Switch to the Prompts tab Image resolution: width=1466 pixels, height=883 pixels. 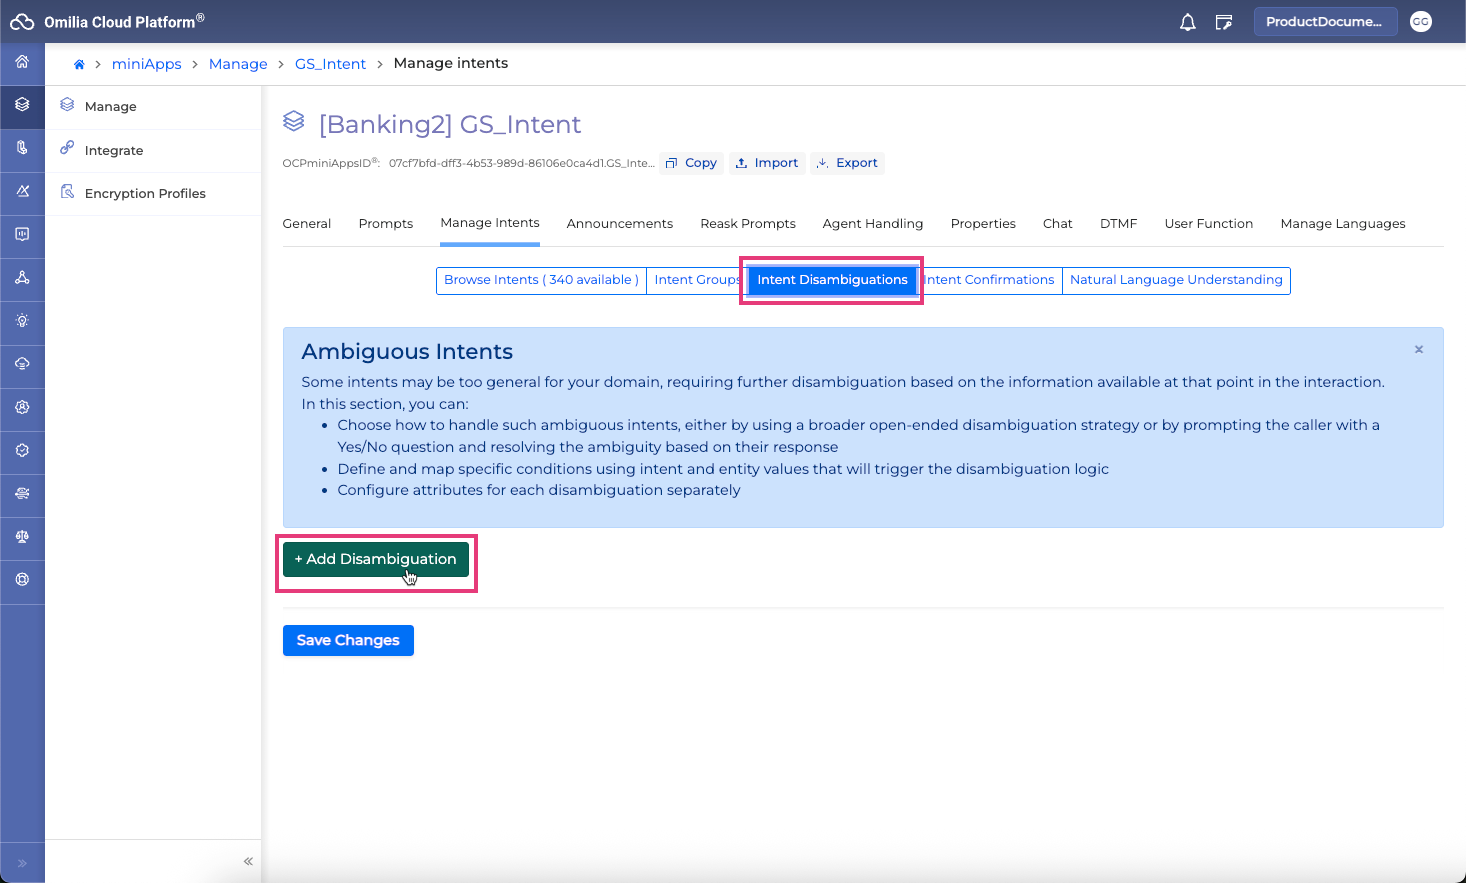click(x=385, y=224)
